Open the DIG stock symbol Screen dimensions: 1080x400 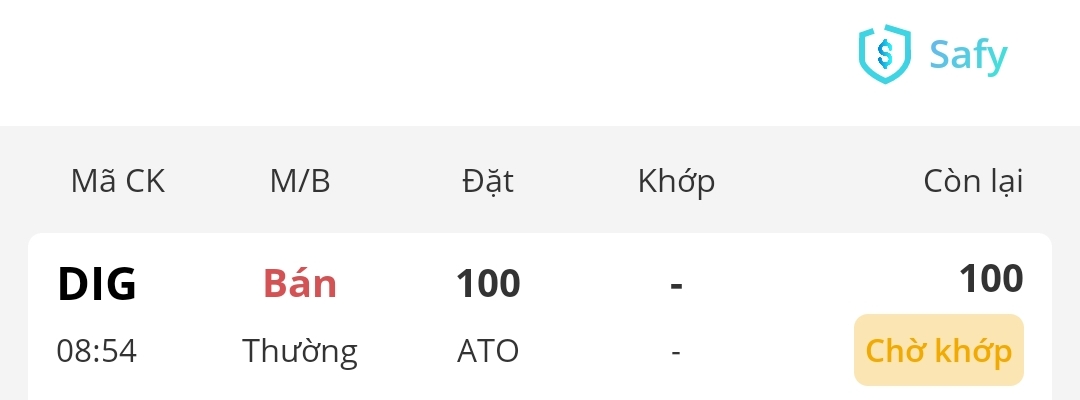(x=97, y=285)
